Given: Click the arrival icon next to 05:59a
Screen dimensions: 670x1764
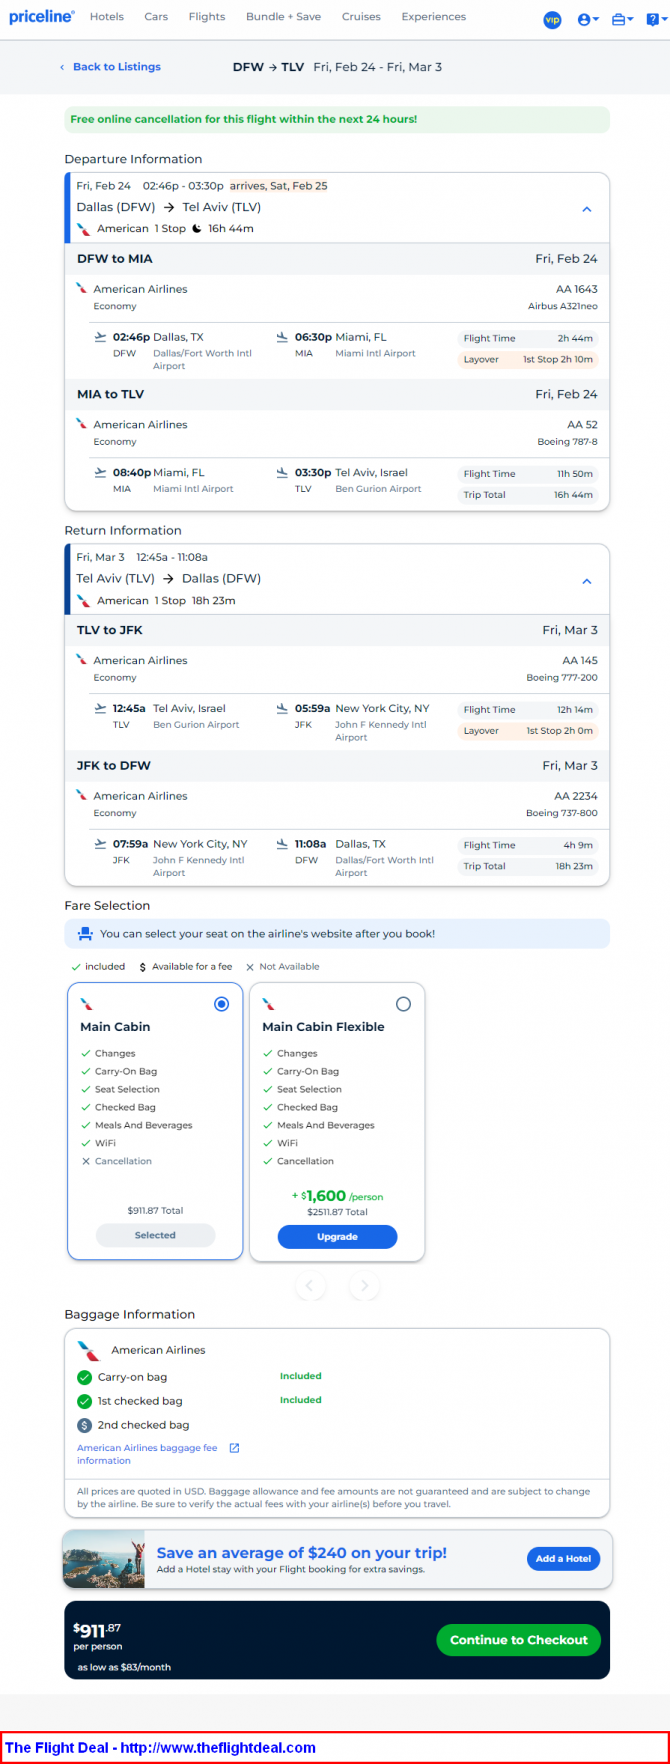Looking at the screenshot, I should click(x=282, y=708).
